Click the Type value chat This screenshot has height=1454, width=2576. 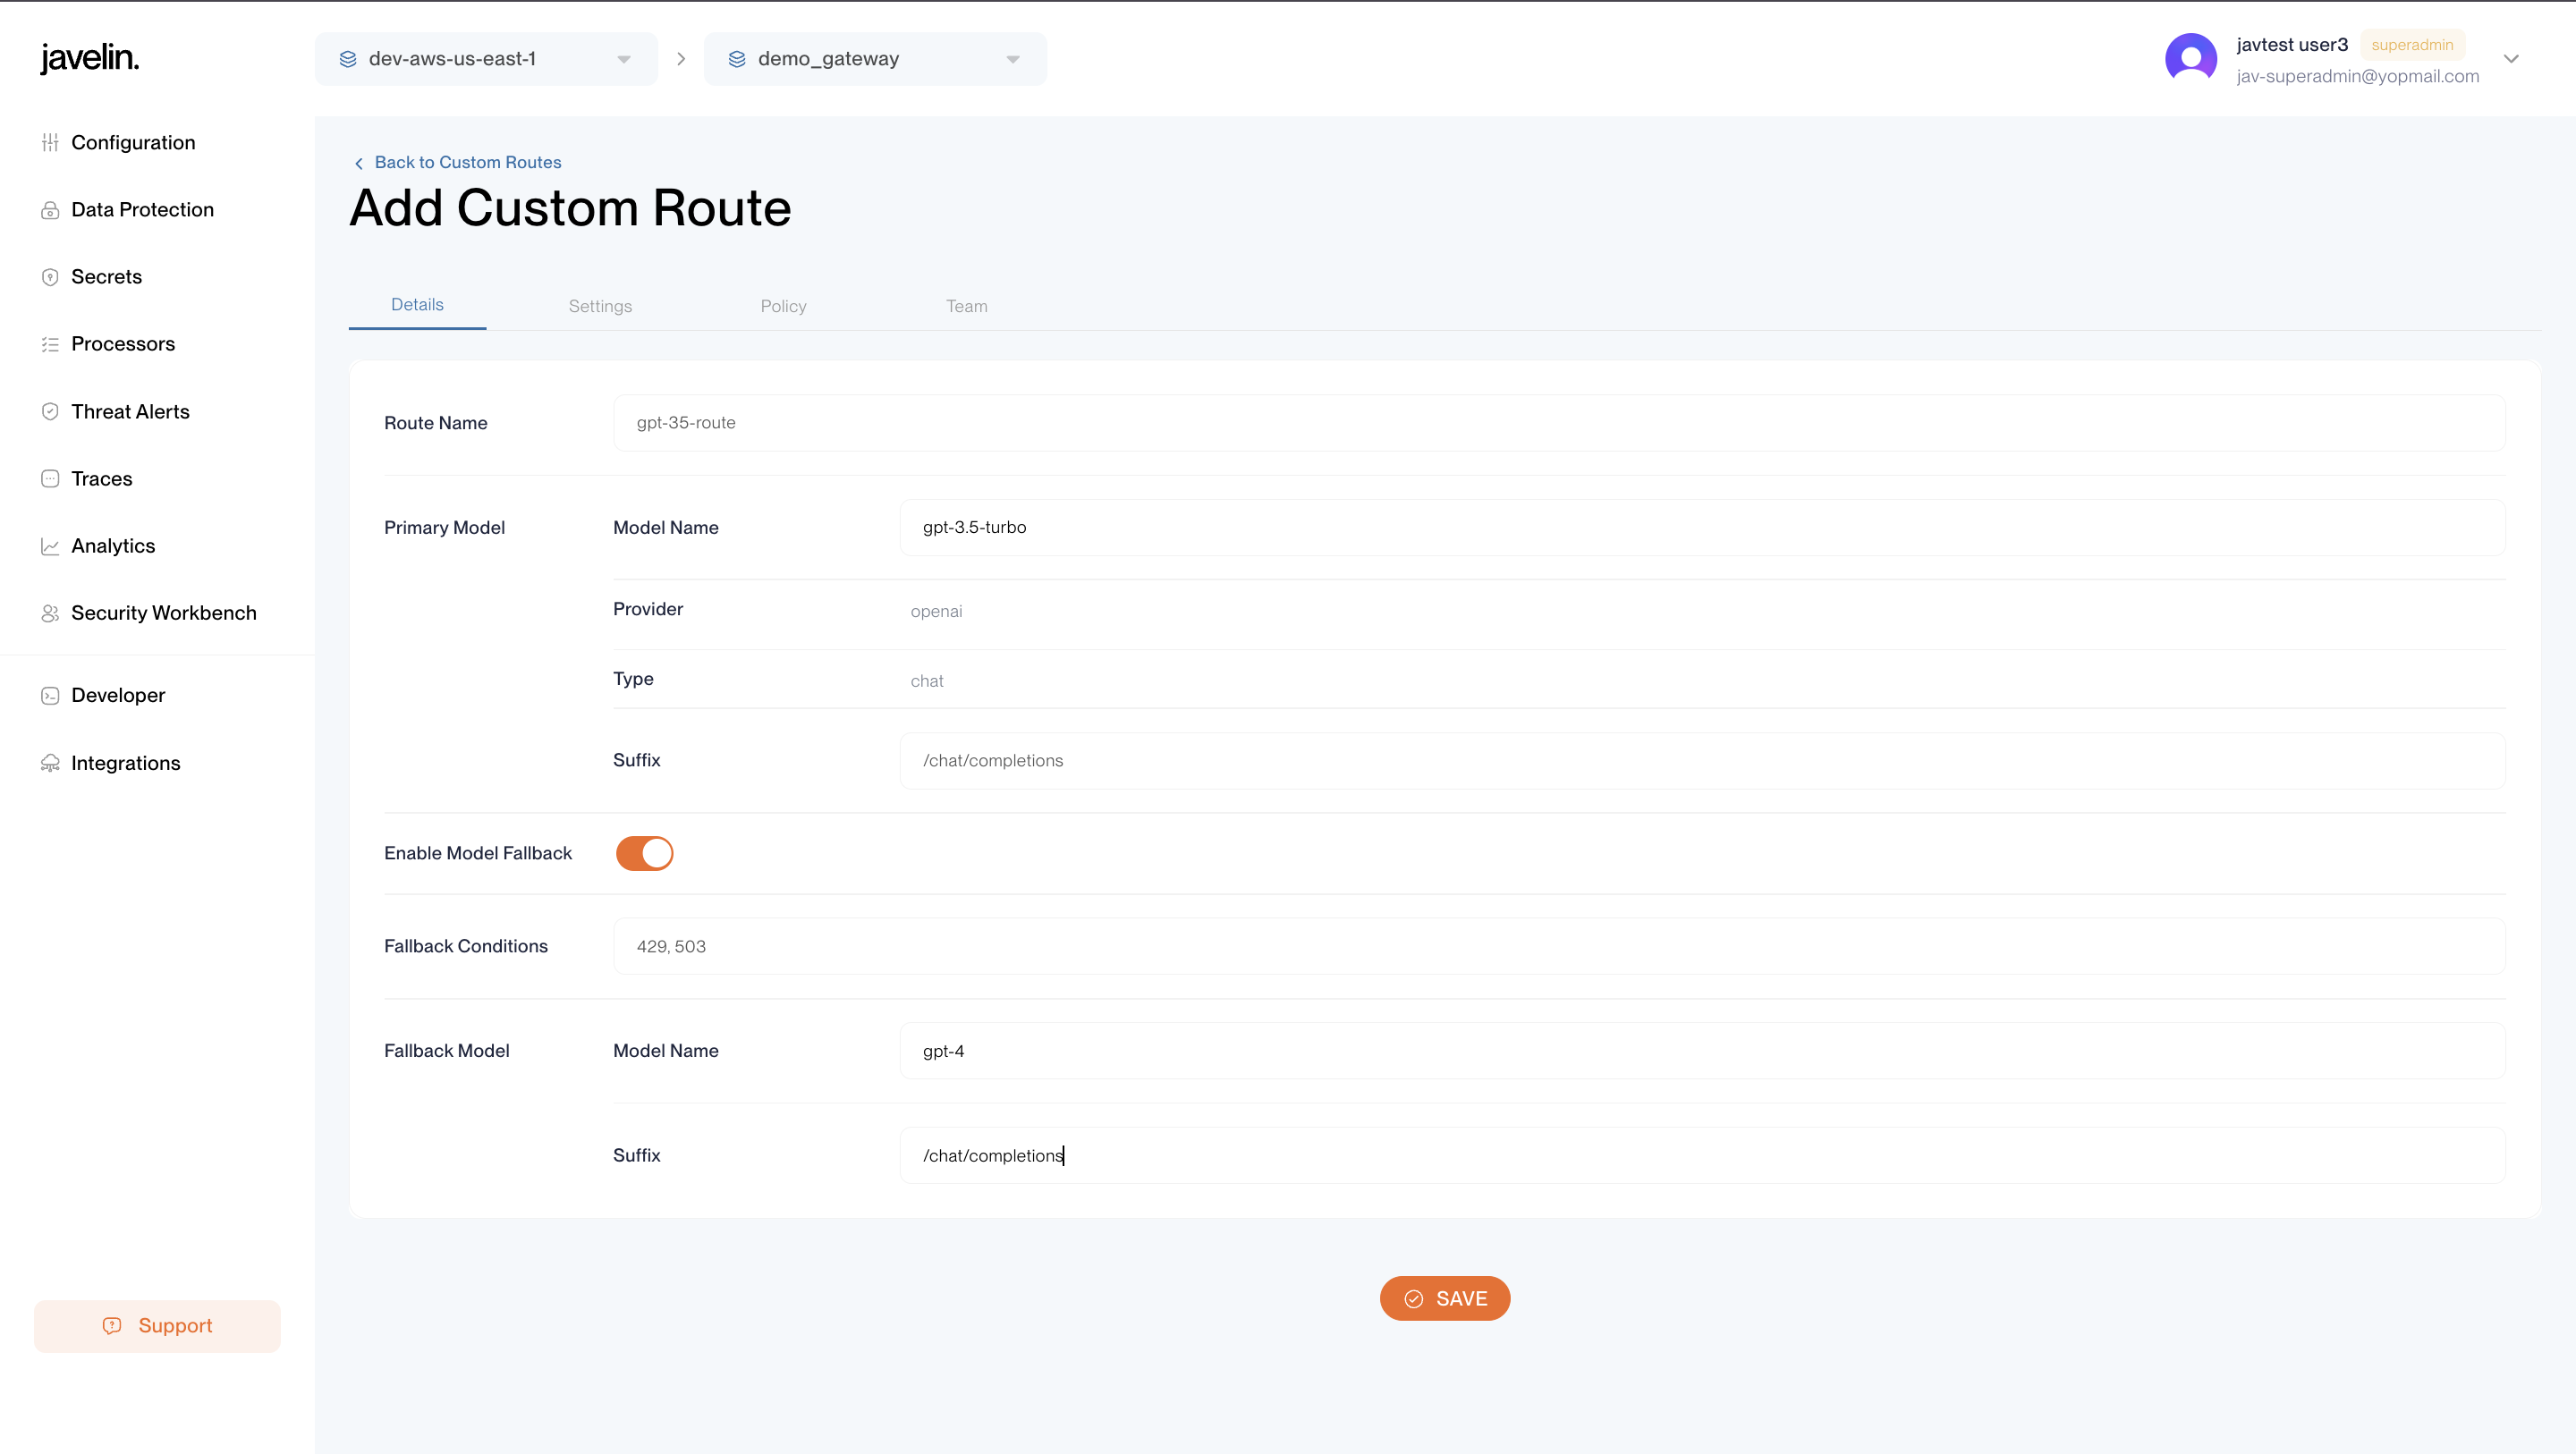click(x=926, y=681)
